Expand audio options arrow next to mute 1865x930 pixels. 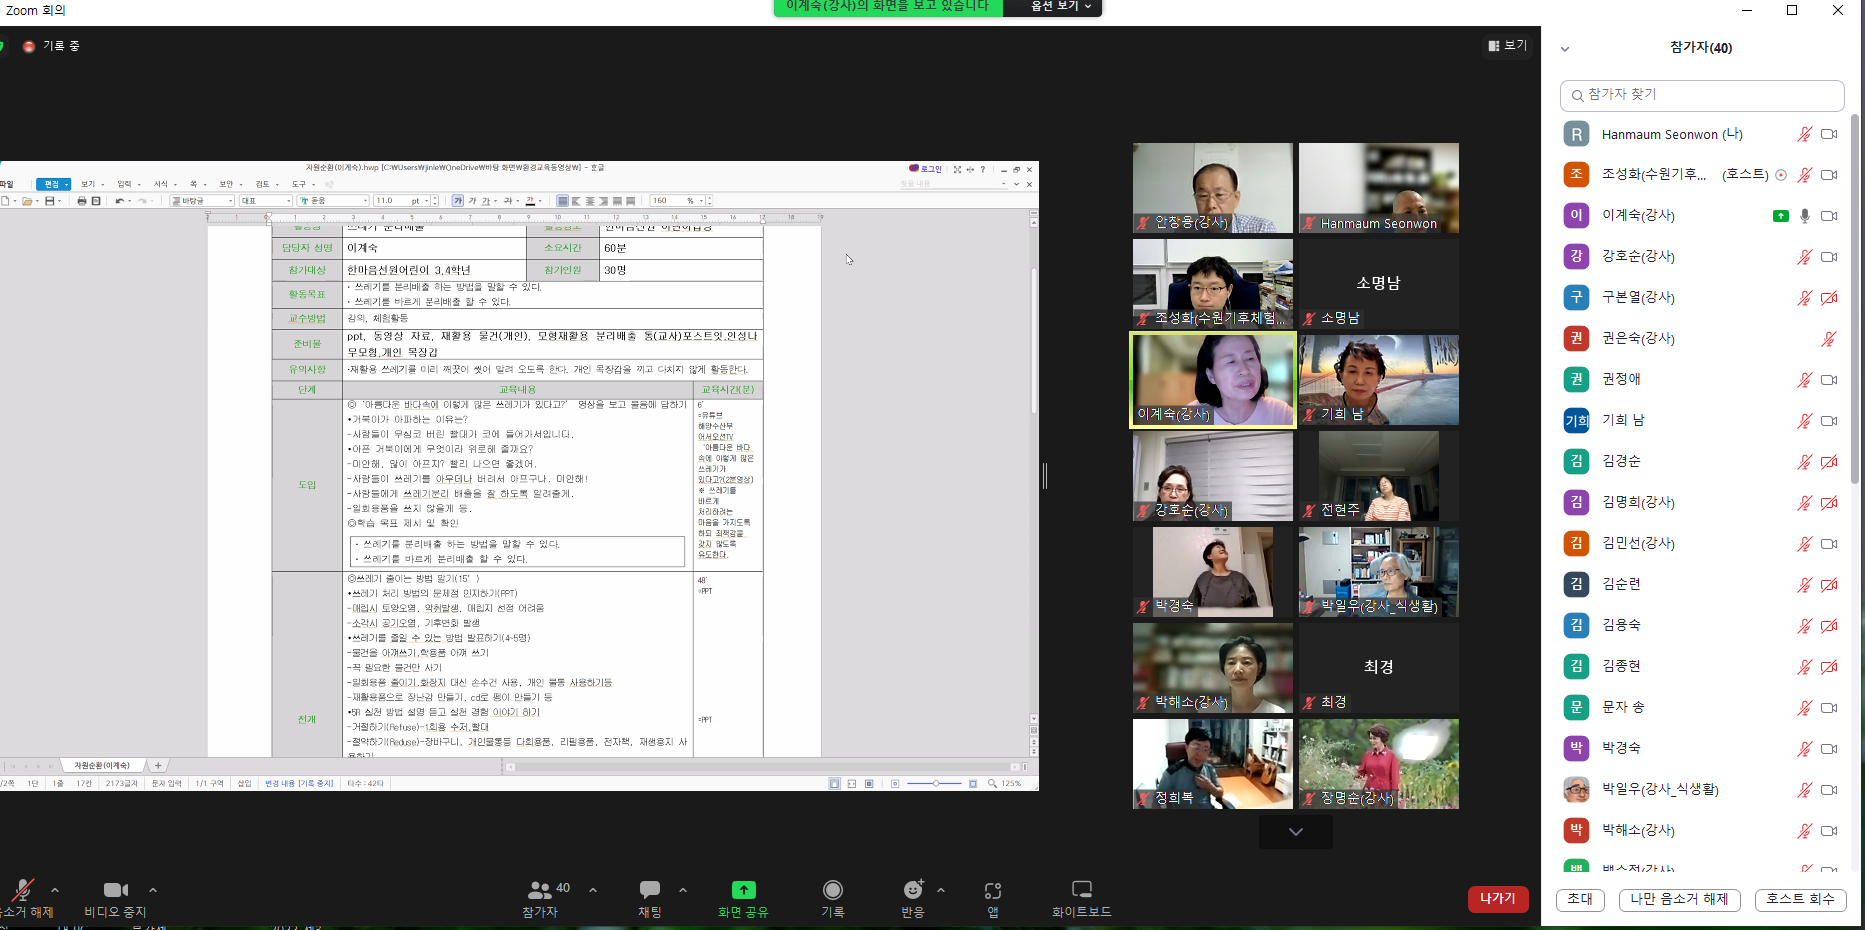(55, 889)
